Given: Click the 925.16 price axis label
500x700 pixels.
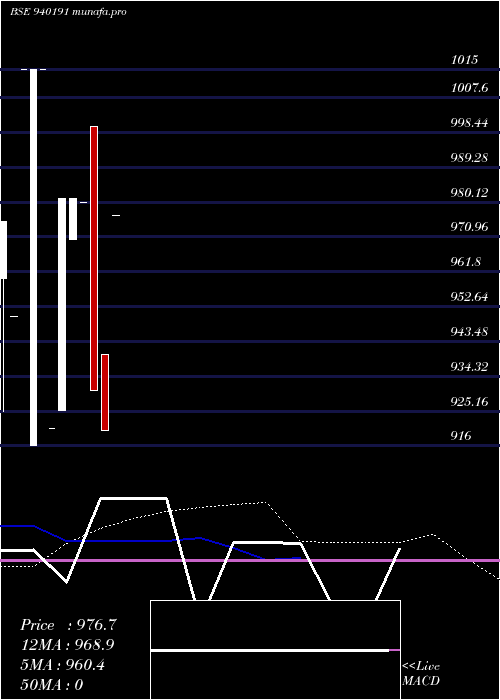Looking at the screenshot, I should point(469,402).
